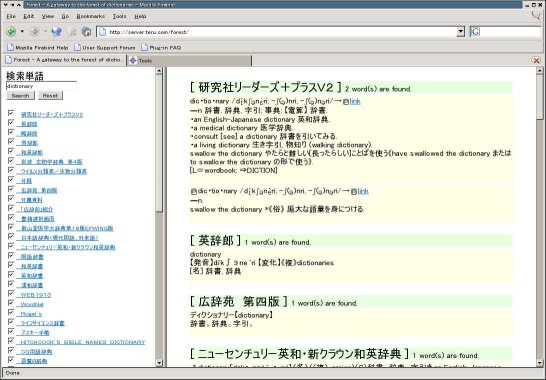Open Plug-in FAQ bookmark
The image size is (546, 380).
(161, 47)
